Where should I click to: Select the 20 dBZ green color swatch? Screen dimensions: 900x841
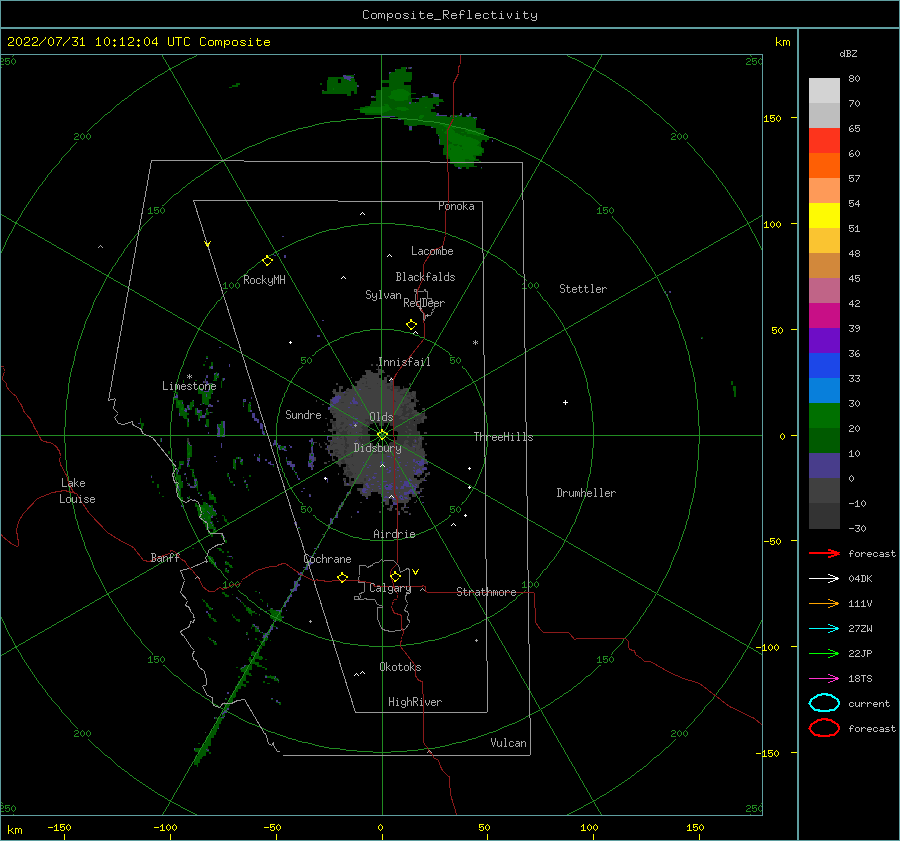coord(824,440)
